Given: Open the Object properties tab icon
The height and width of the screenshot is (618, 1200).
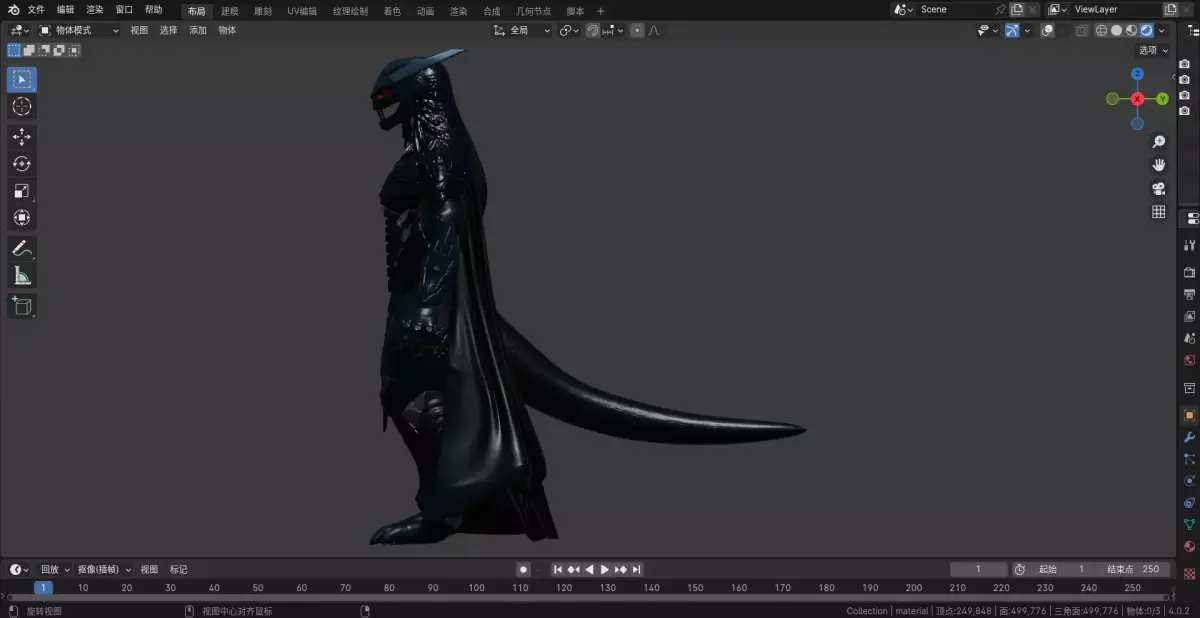Looking at the screenshot, I should [1189, 415].
